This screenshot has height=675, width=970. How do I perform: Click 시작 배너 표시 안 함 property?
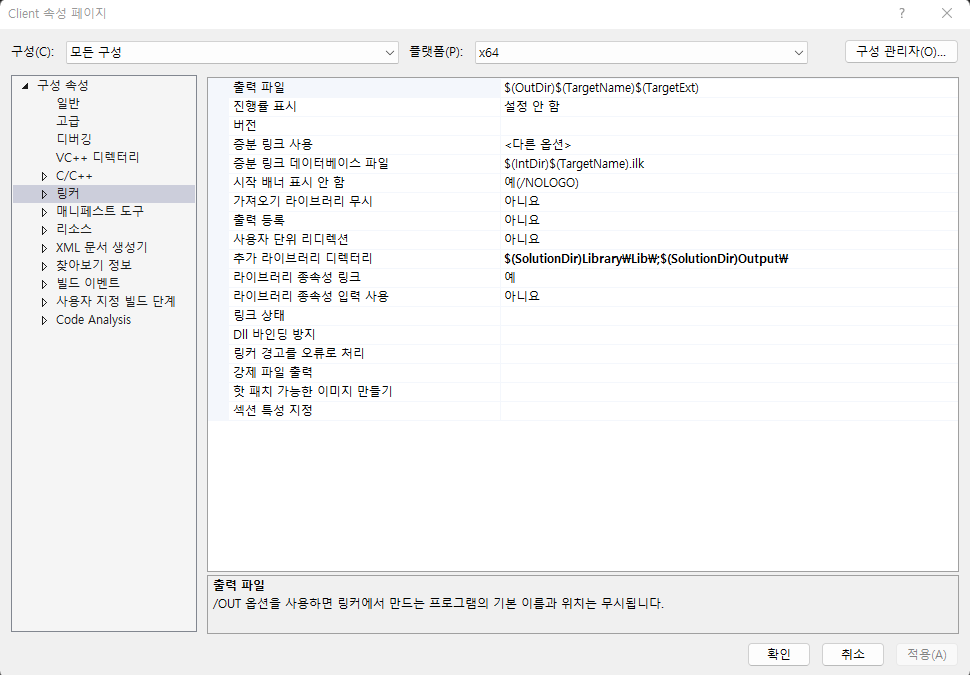coord(289,183)
